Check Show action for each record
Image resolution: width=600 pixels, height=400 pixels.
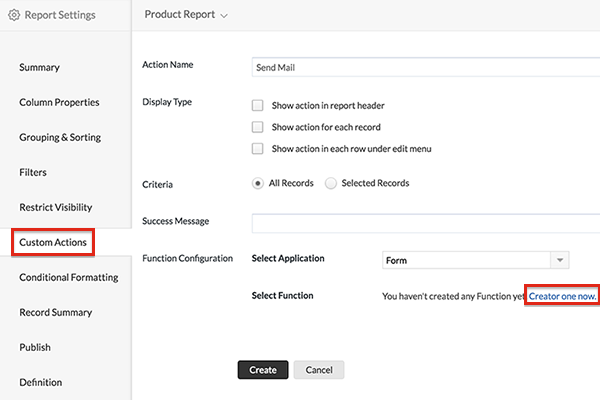(258, 127)
